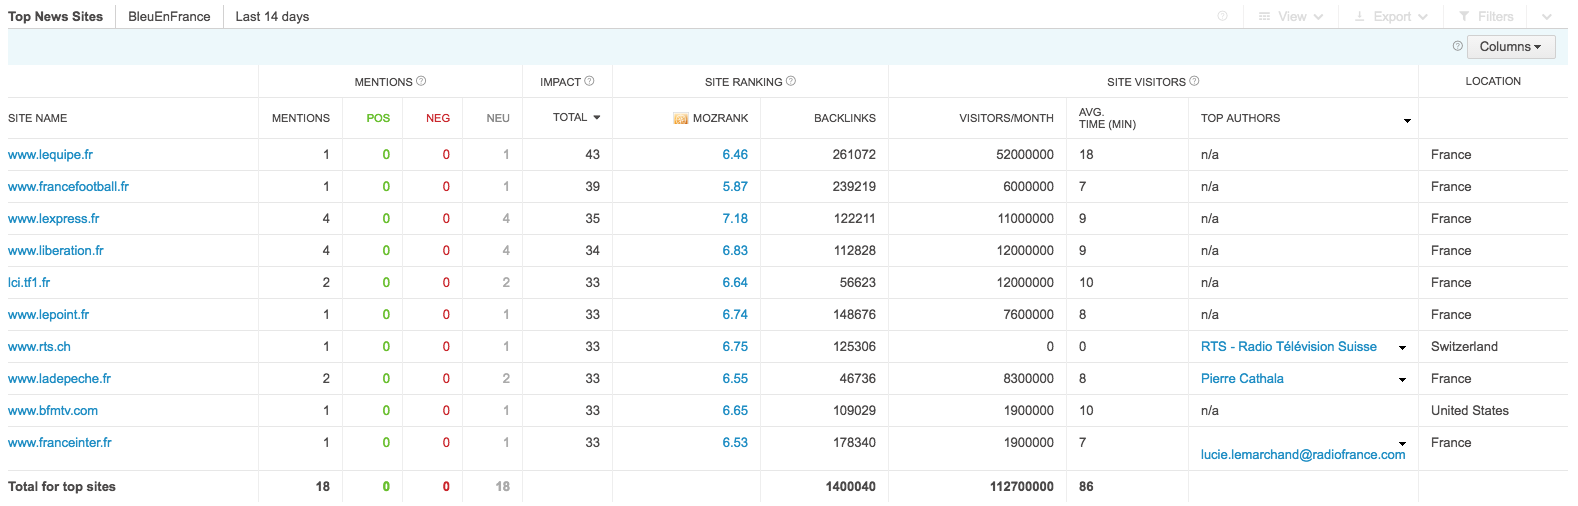Sort by the Visitors/Month column header
This screenshot has width=1578, height=506.
[1006, 118]
